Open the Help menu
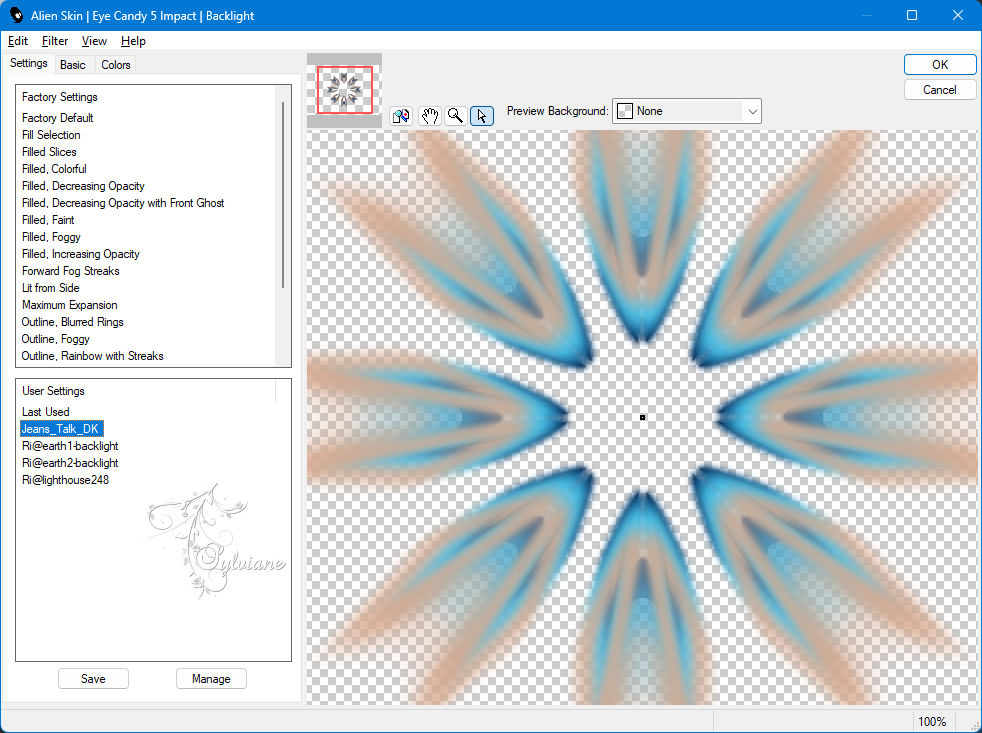Image resolution: width=982 pixels, height=733 pixels. pos(133,41)
